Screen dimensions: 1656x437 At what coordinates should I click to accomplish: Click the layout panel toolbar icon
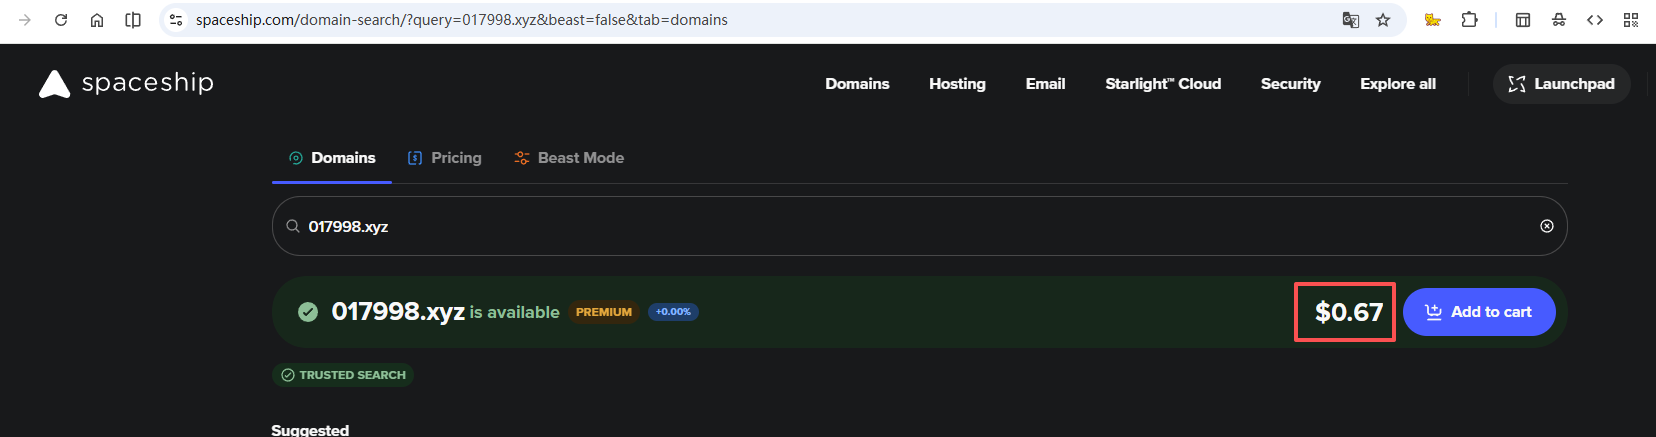[x=1523, y=20]
